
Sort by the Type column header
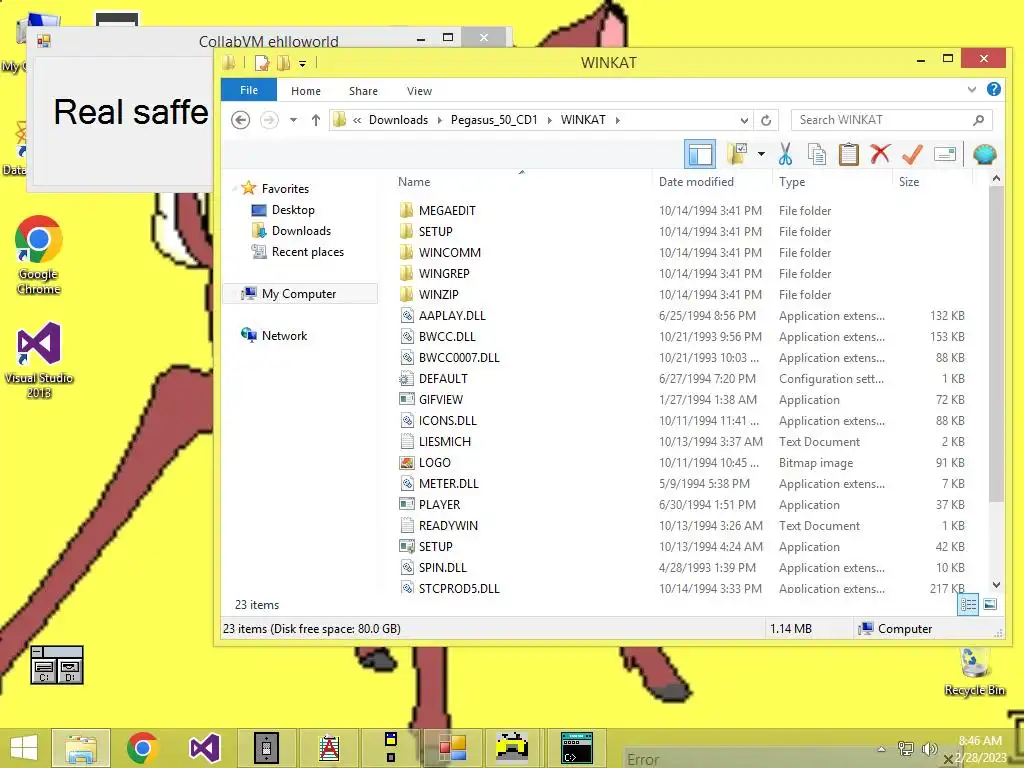tap(792, 182)
